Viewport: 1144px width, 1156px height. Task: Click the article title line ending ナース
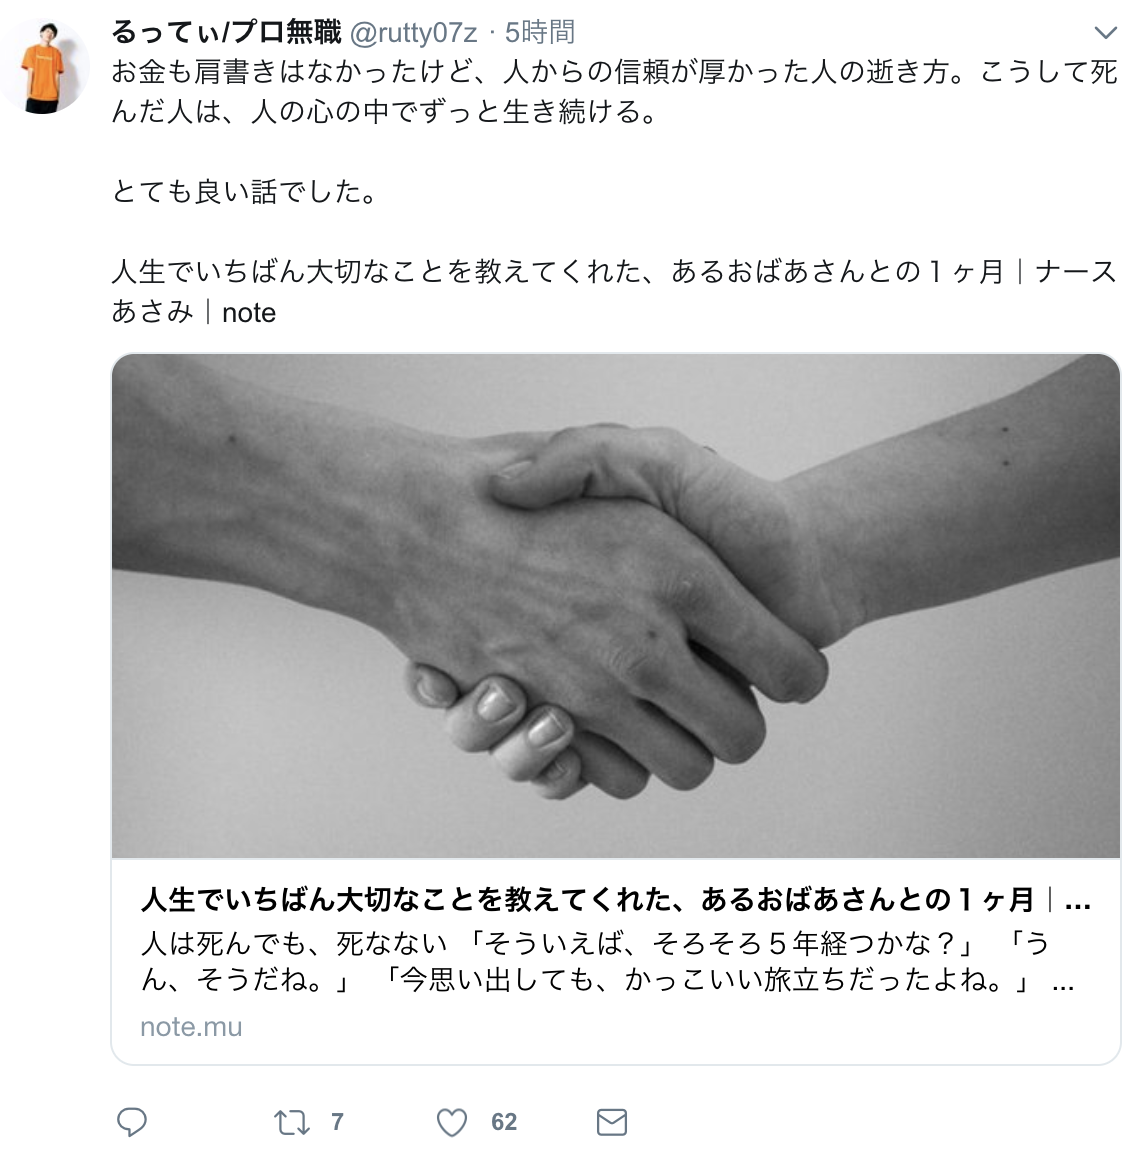[x=614, y=271]
